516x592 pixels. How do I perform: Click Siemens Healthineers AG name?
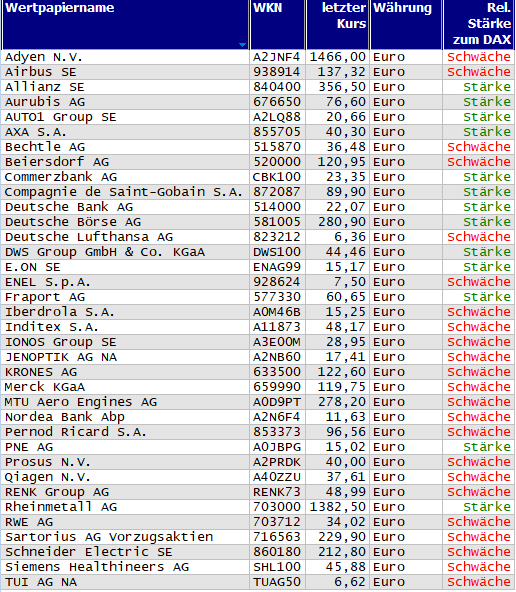(x=97, y=567)
